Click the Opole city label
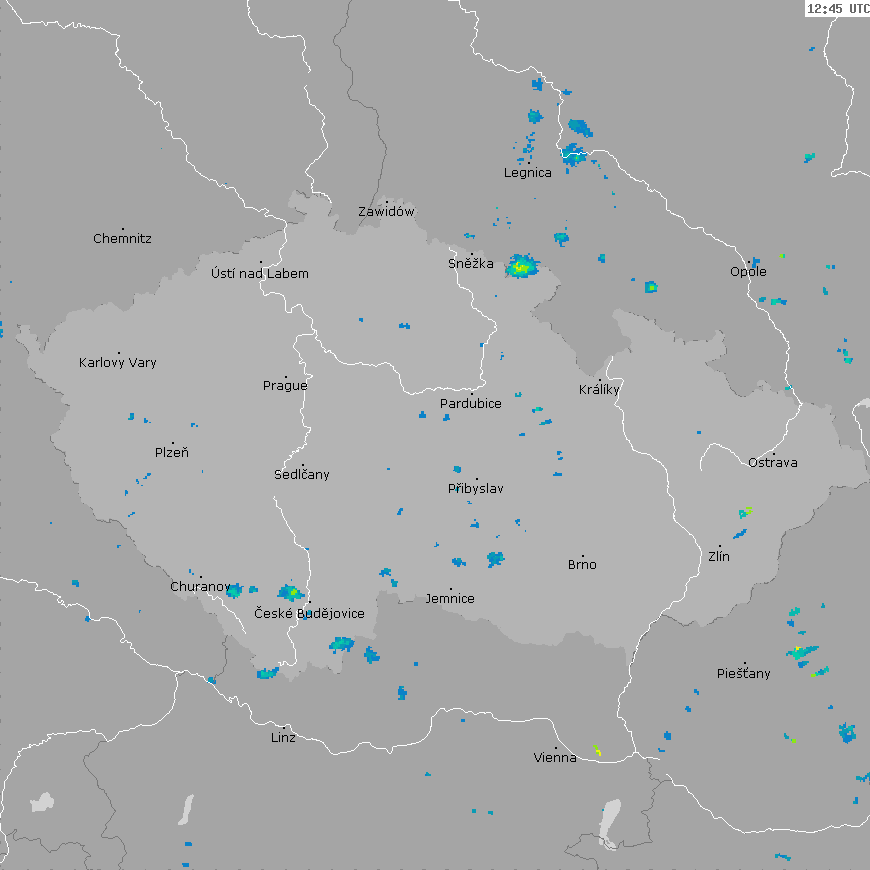The image size is (870, 870). [x=748, y=272]
